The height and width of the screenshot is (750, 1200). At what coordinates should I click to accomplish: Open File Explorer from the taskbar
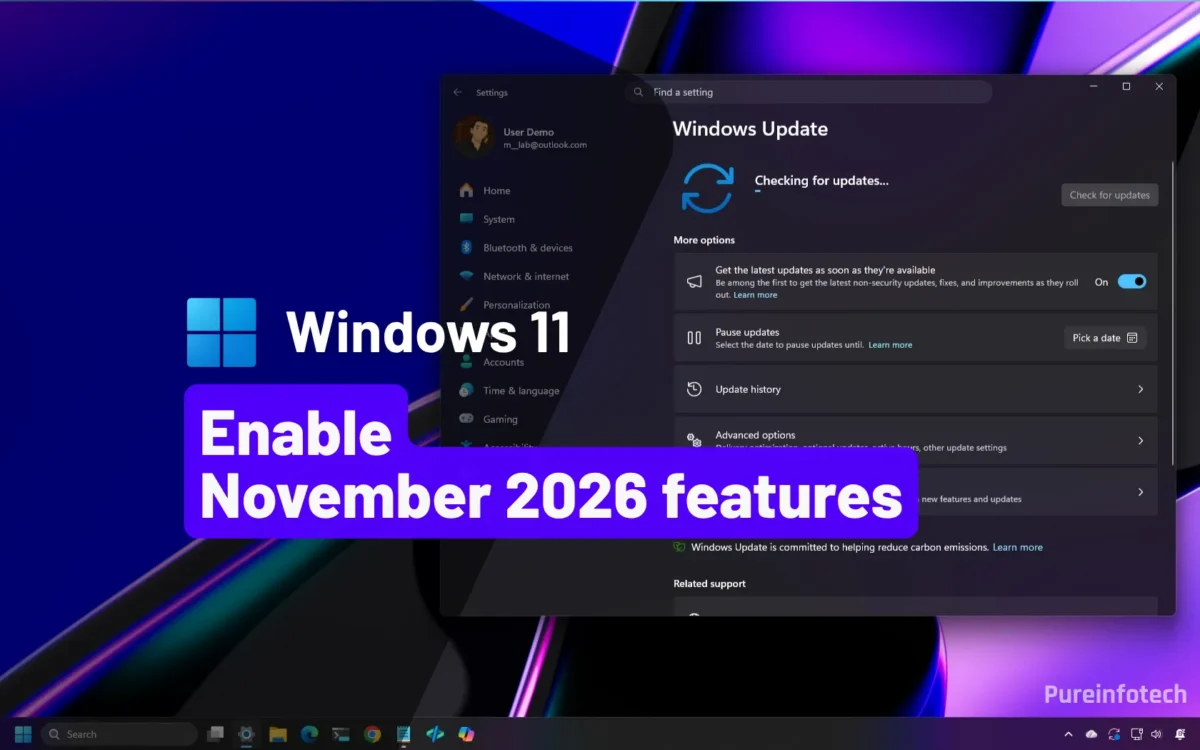[x=278, y=734]
